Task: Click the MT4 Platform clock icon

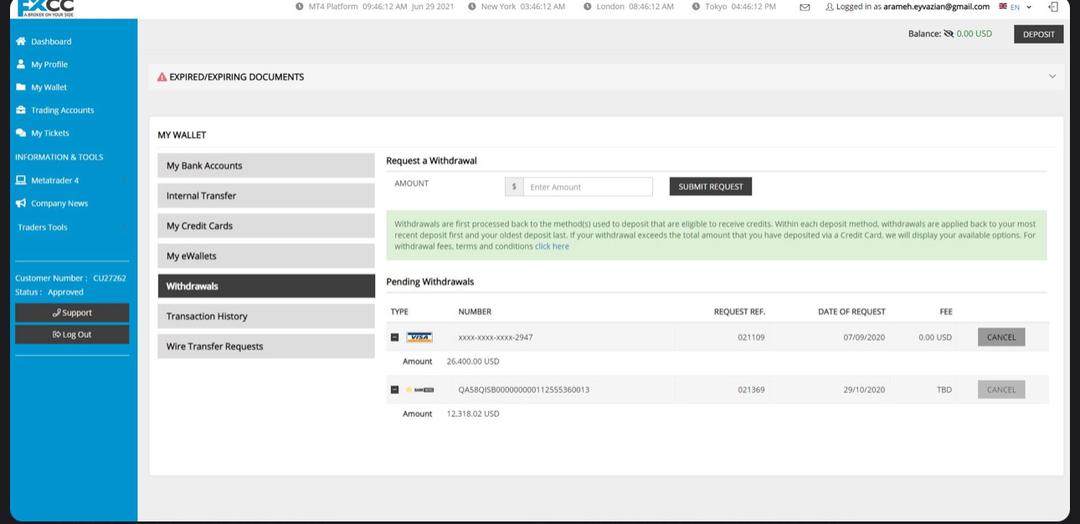Action: pos(300,7)
